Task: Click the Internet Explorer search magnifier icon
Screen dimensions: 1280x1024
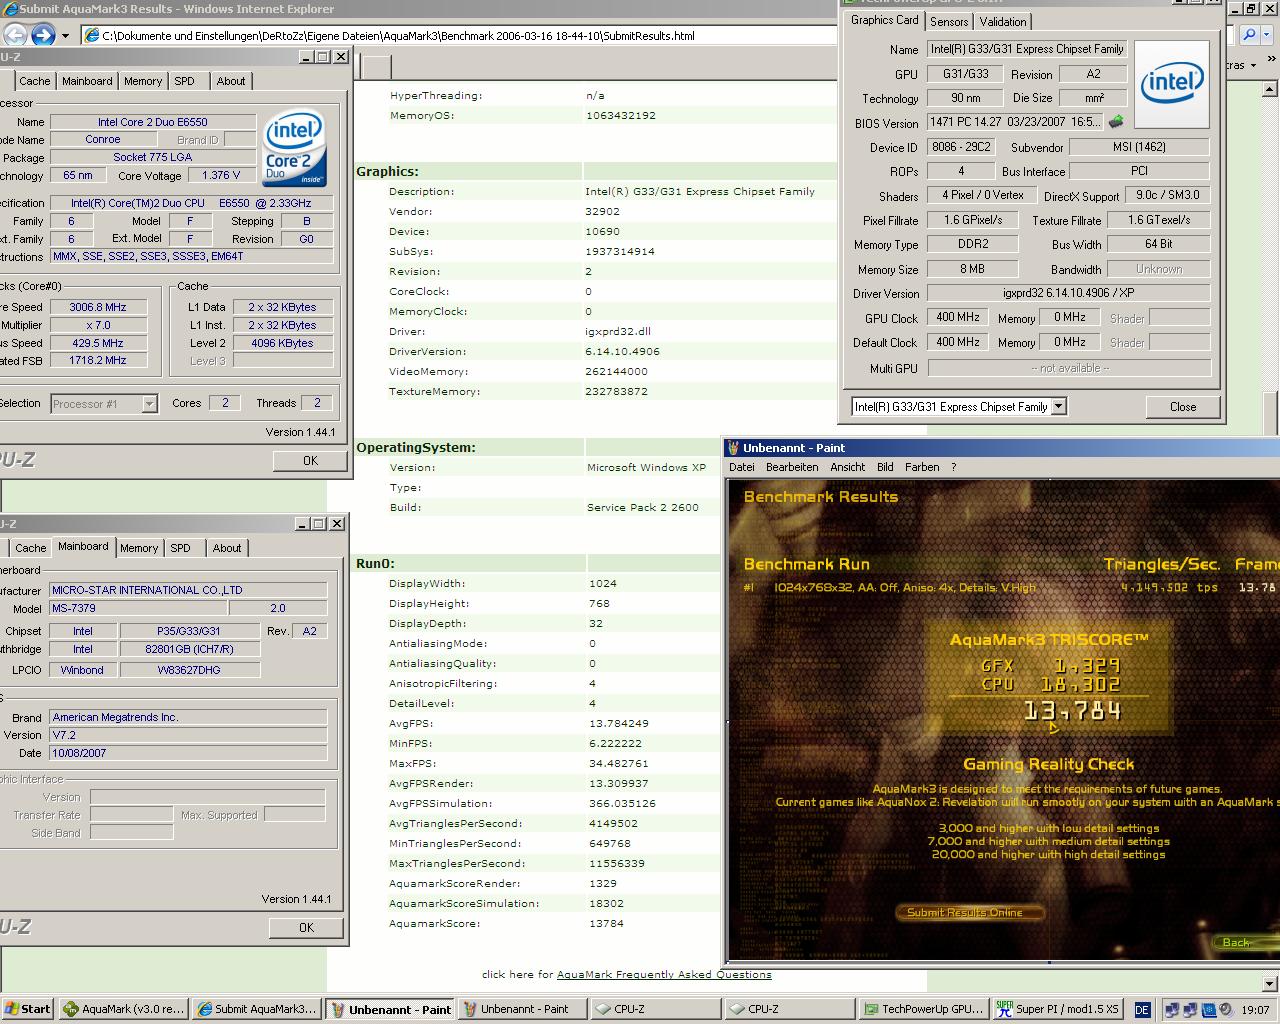Action: [1250, 35]
